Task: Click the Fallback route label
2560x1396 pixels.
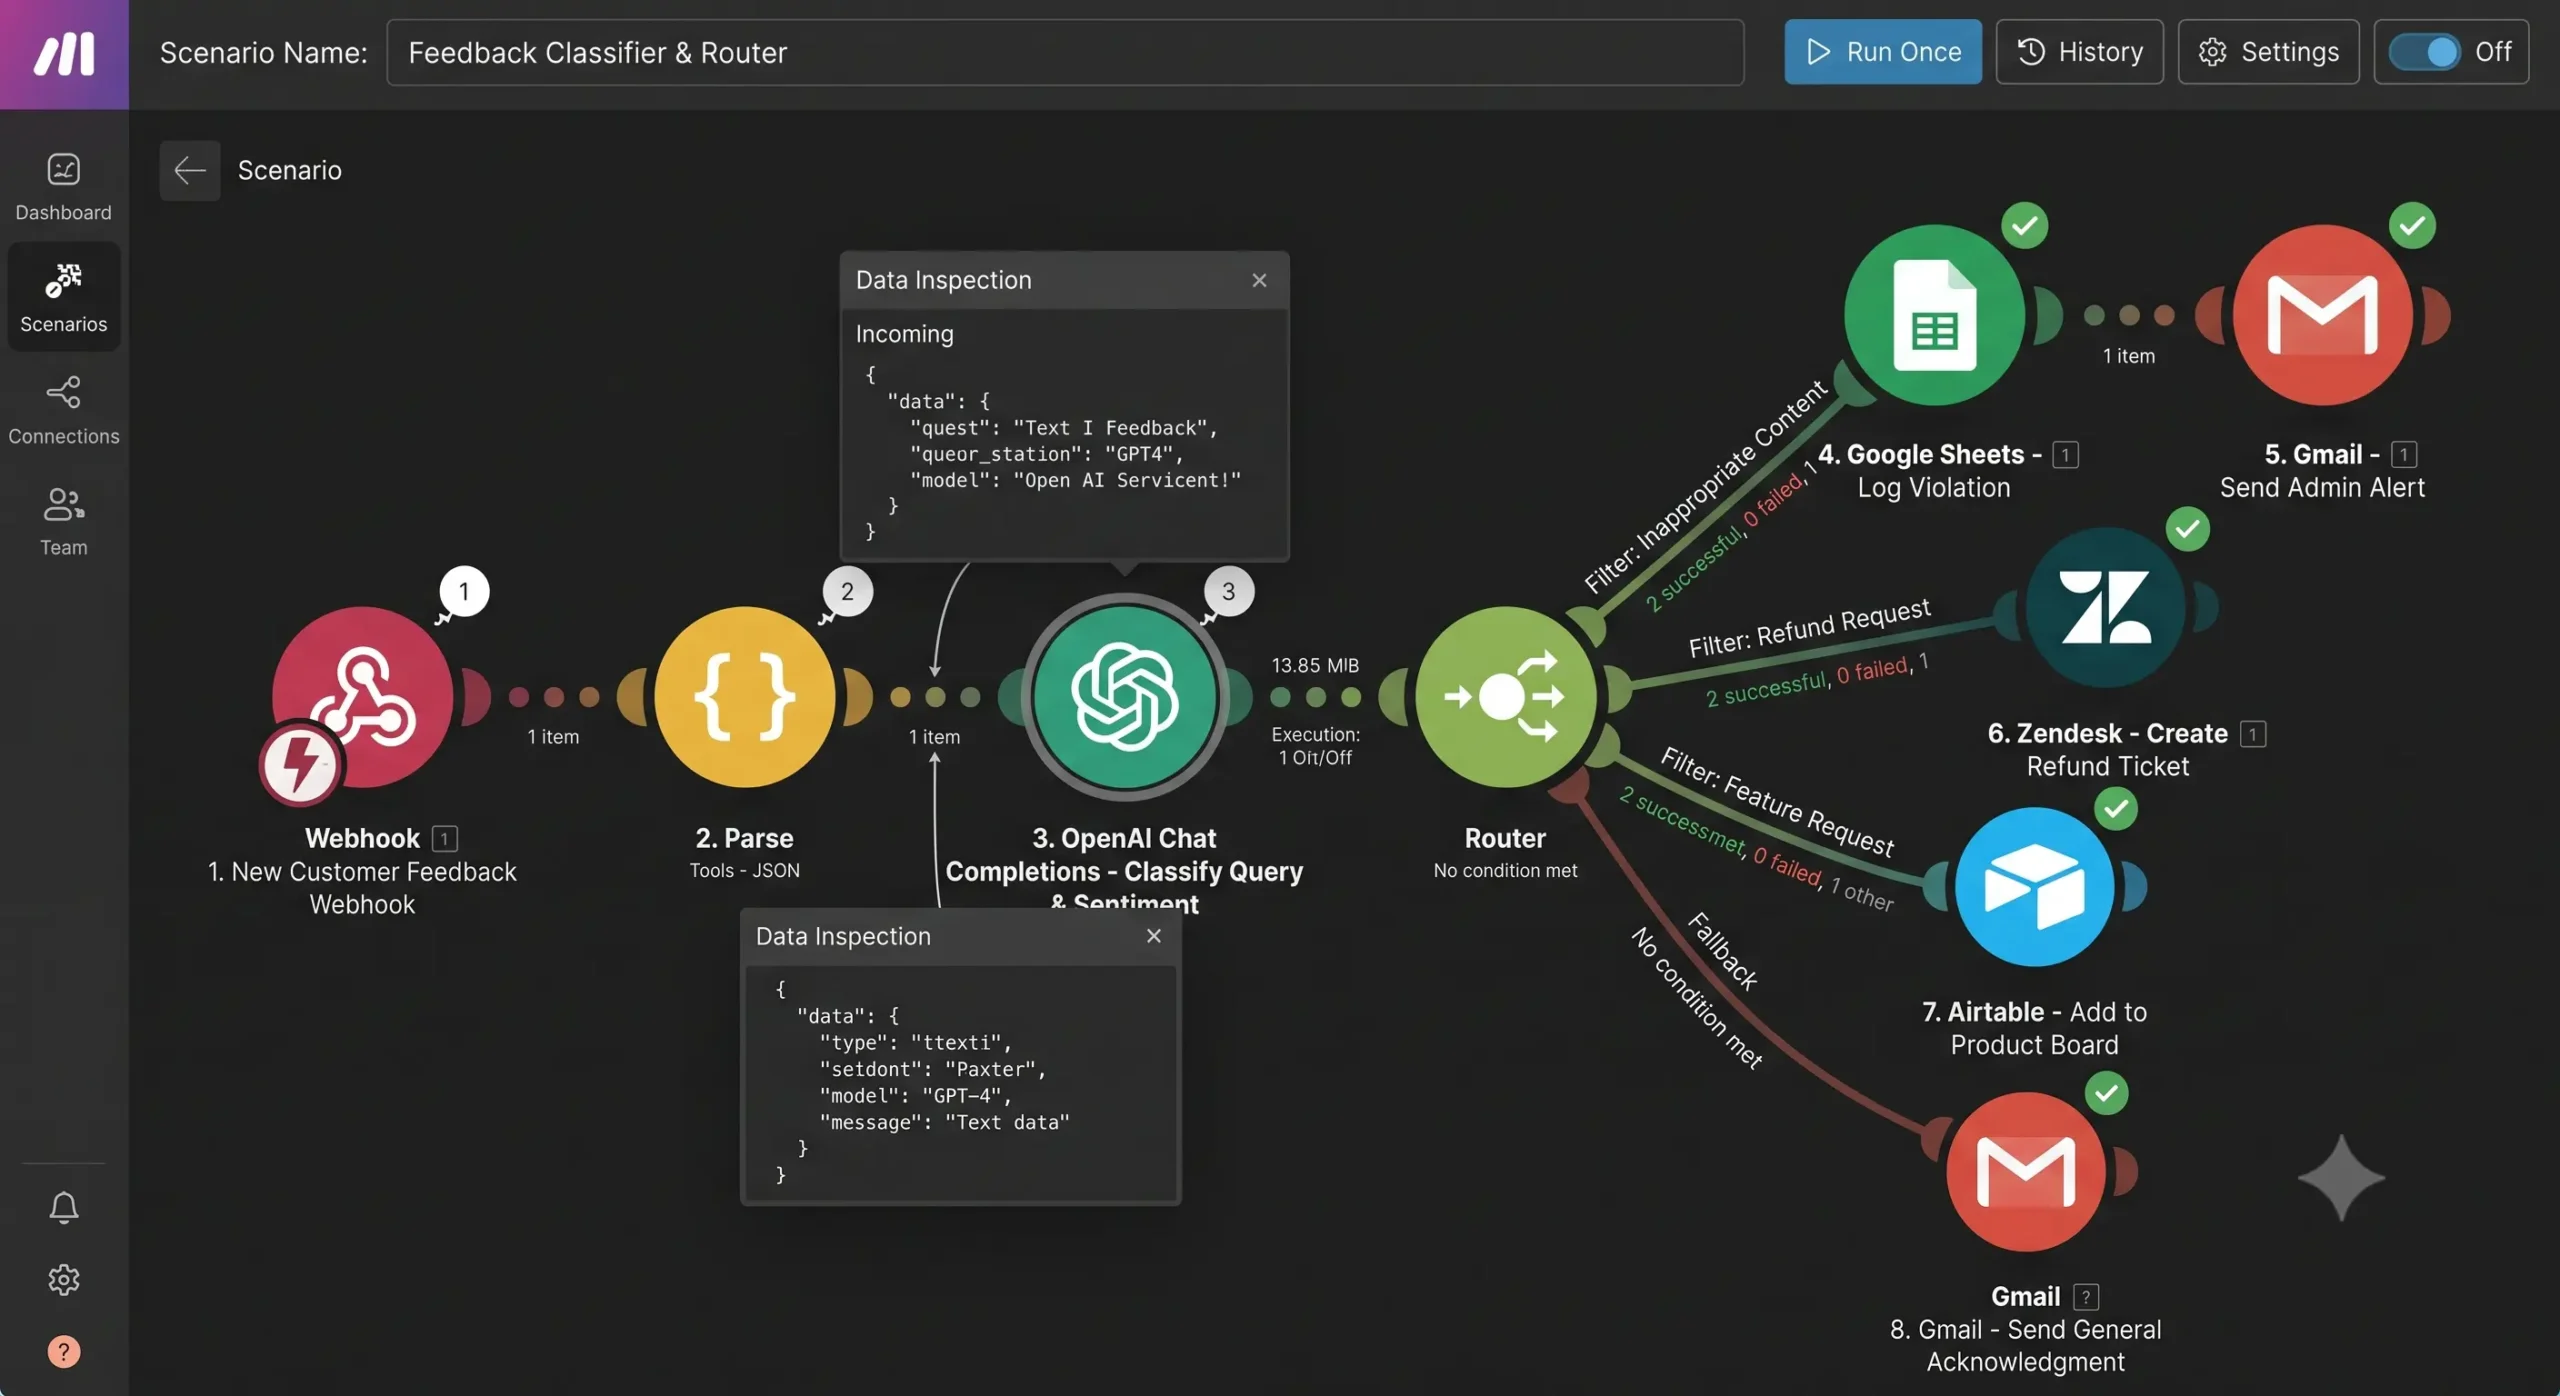Action: [x=1722, y=951]
